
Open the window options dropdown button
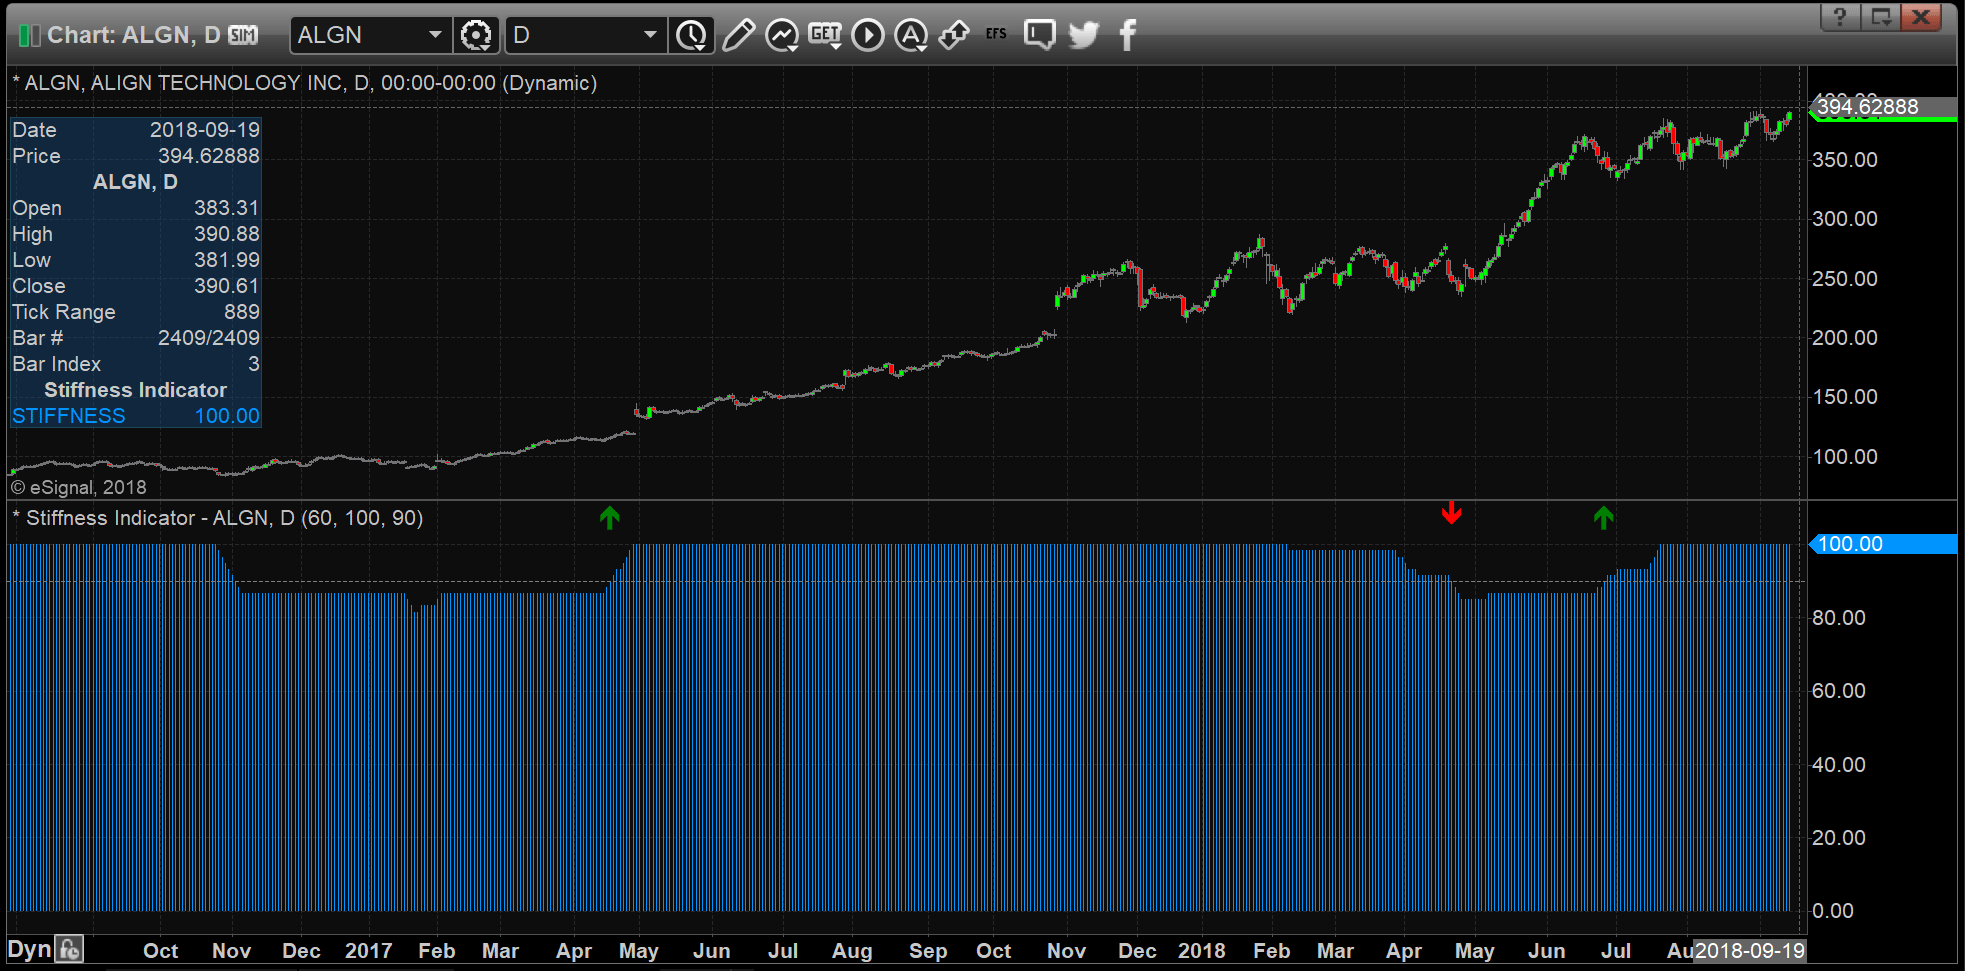(x=1881, y=17)
